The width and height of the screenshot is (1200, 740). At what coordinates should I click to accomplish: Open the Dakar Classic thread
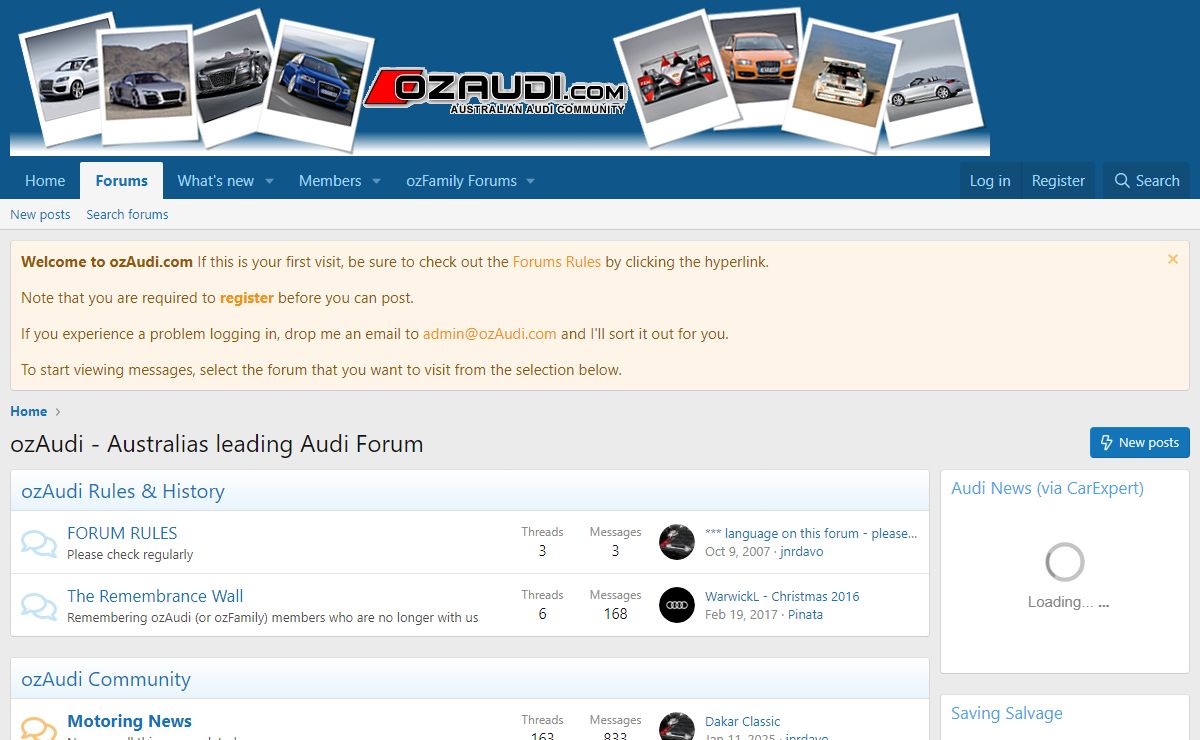coord(743,721)
